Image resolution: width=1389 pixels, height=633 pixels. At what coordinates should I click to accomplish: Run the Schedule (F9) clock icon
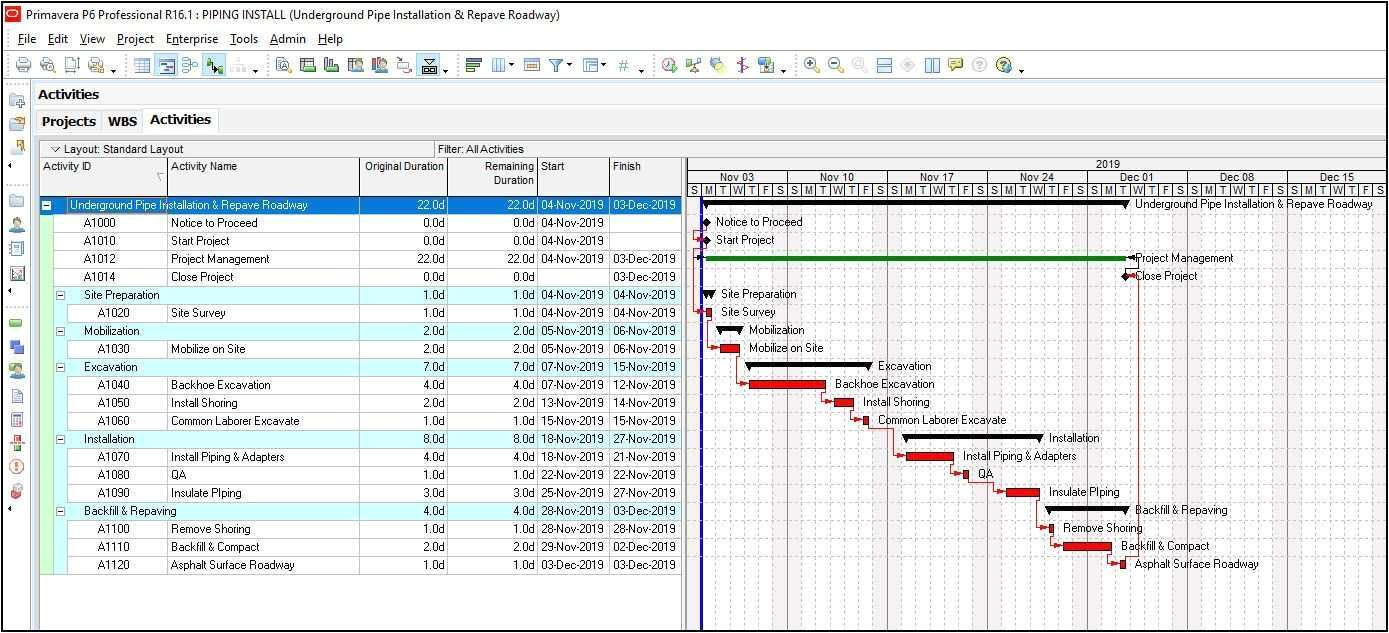point(669,65)
